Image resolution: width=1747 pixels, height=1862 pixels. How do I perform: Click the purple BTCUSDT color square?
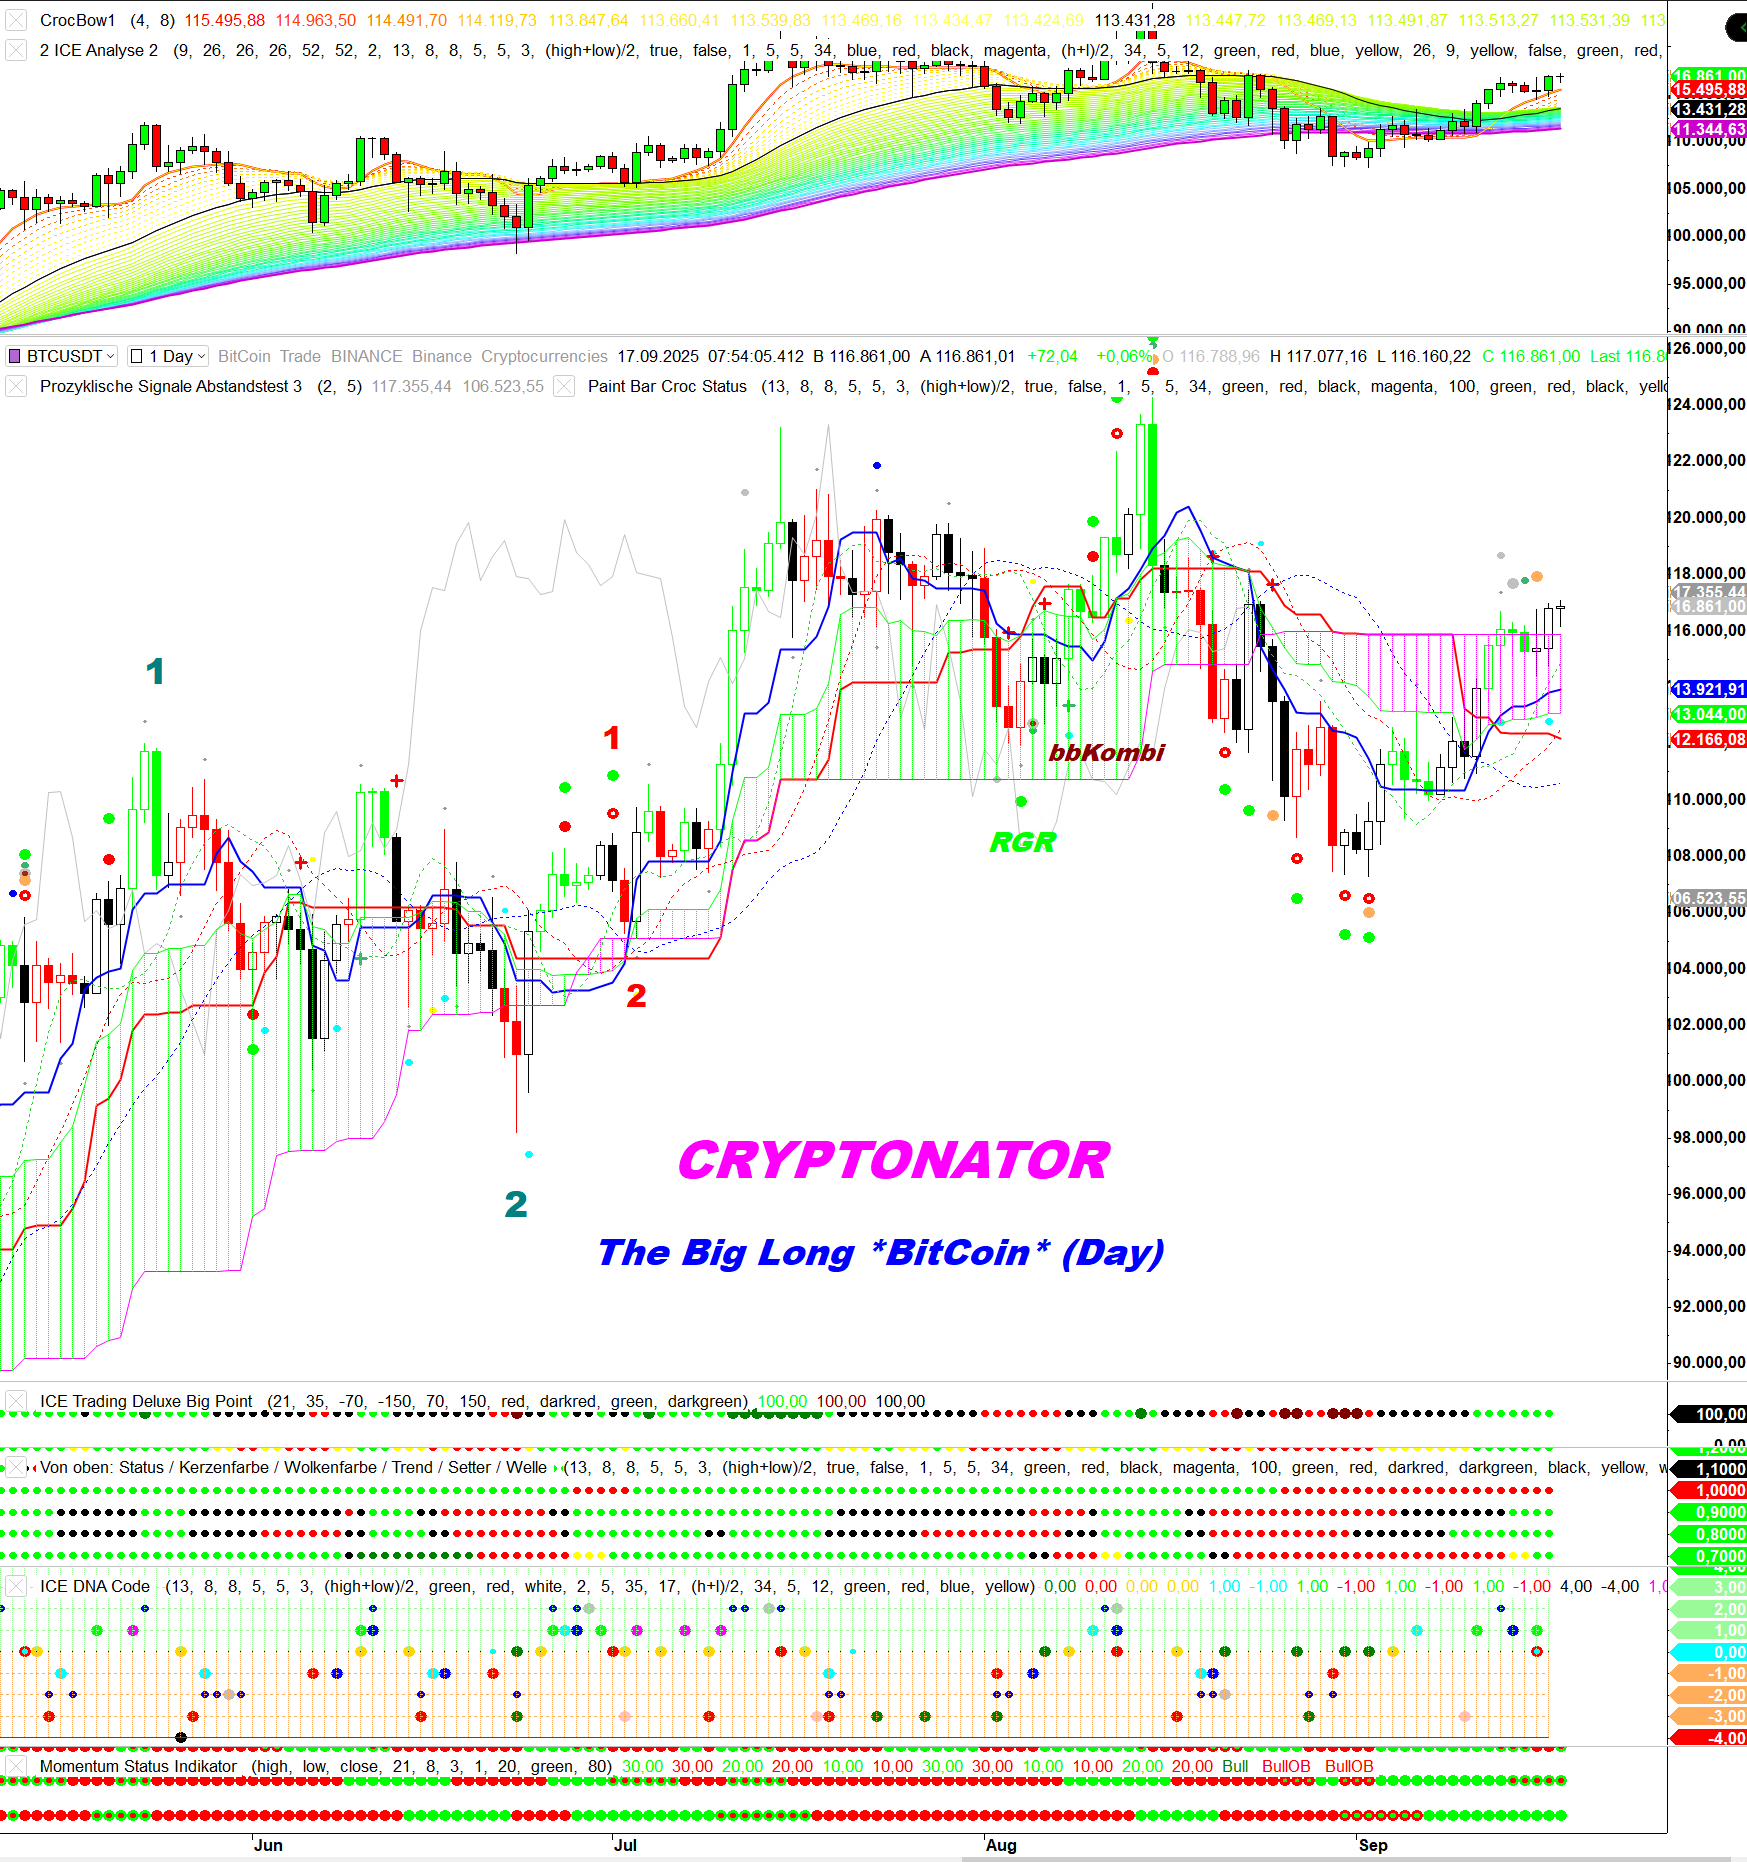click(x=15, y=356)
